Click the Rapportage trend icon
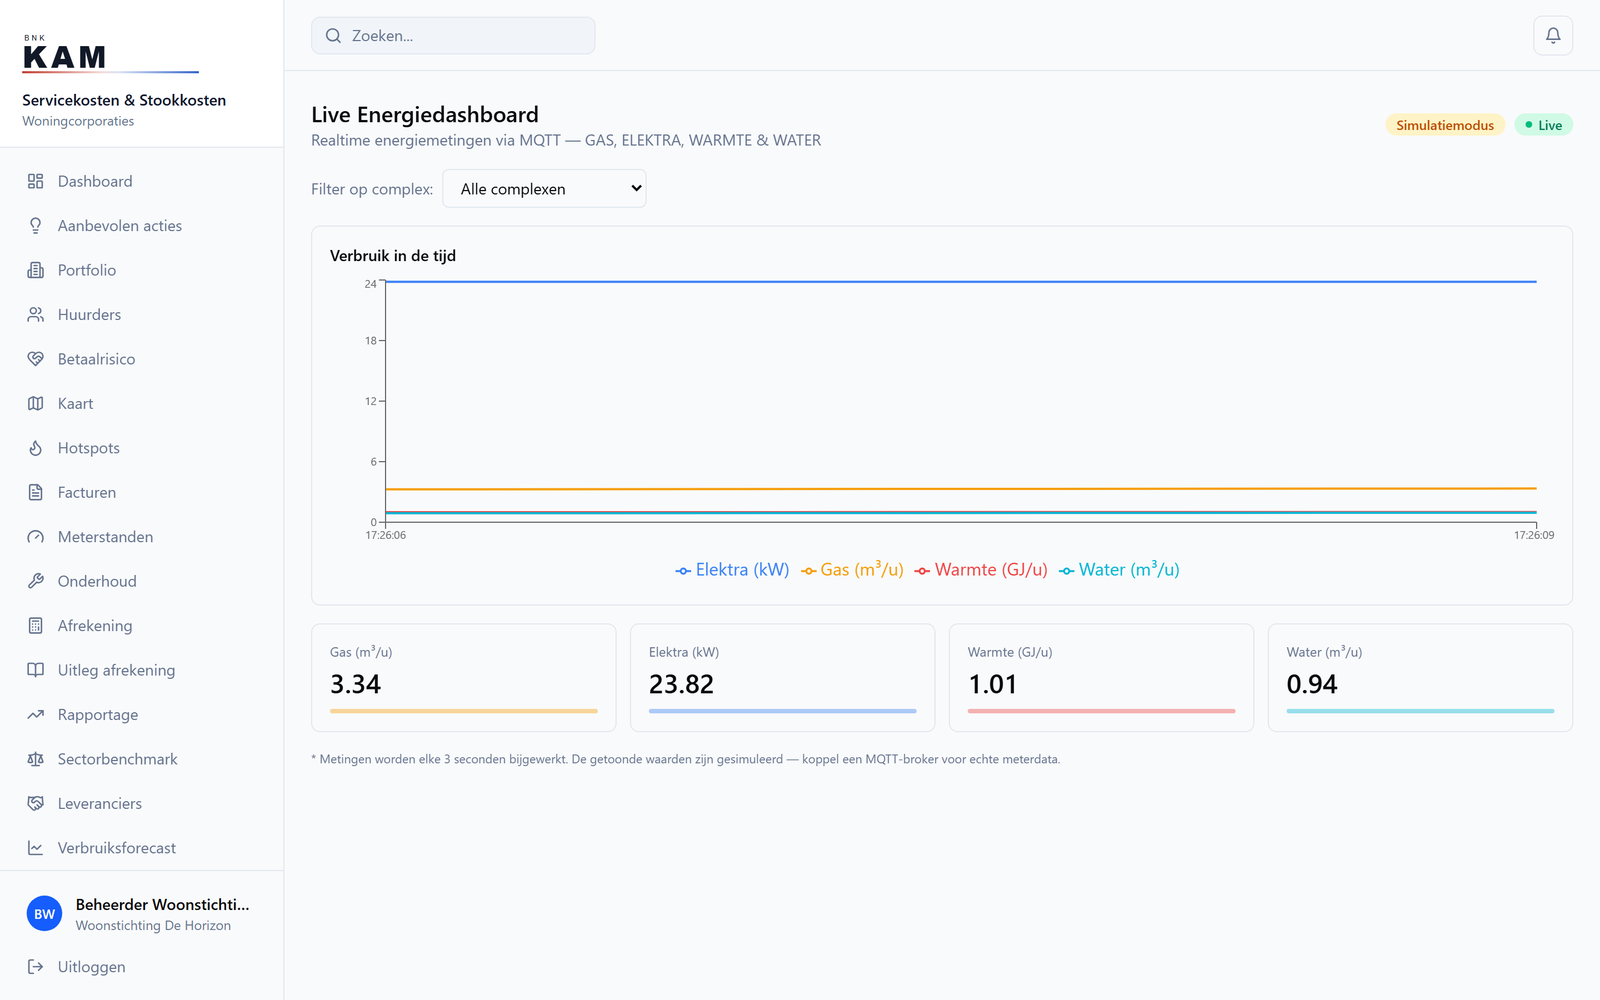The width and height of the screenshot is (1600, 1000). pos(36,715)
